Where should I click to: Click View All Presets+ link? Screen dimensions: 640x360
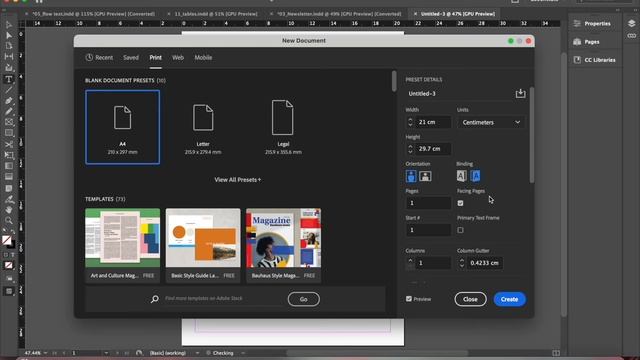click(238, 180)
